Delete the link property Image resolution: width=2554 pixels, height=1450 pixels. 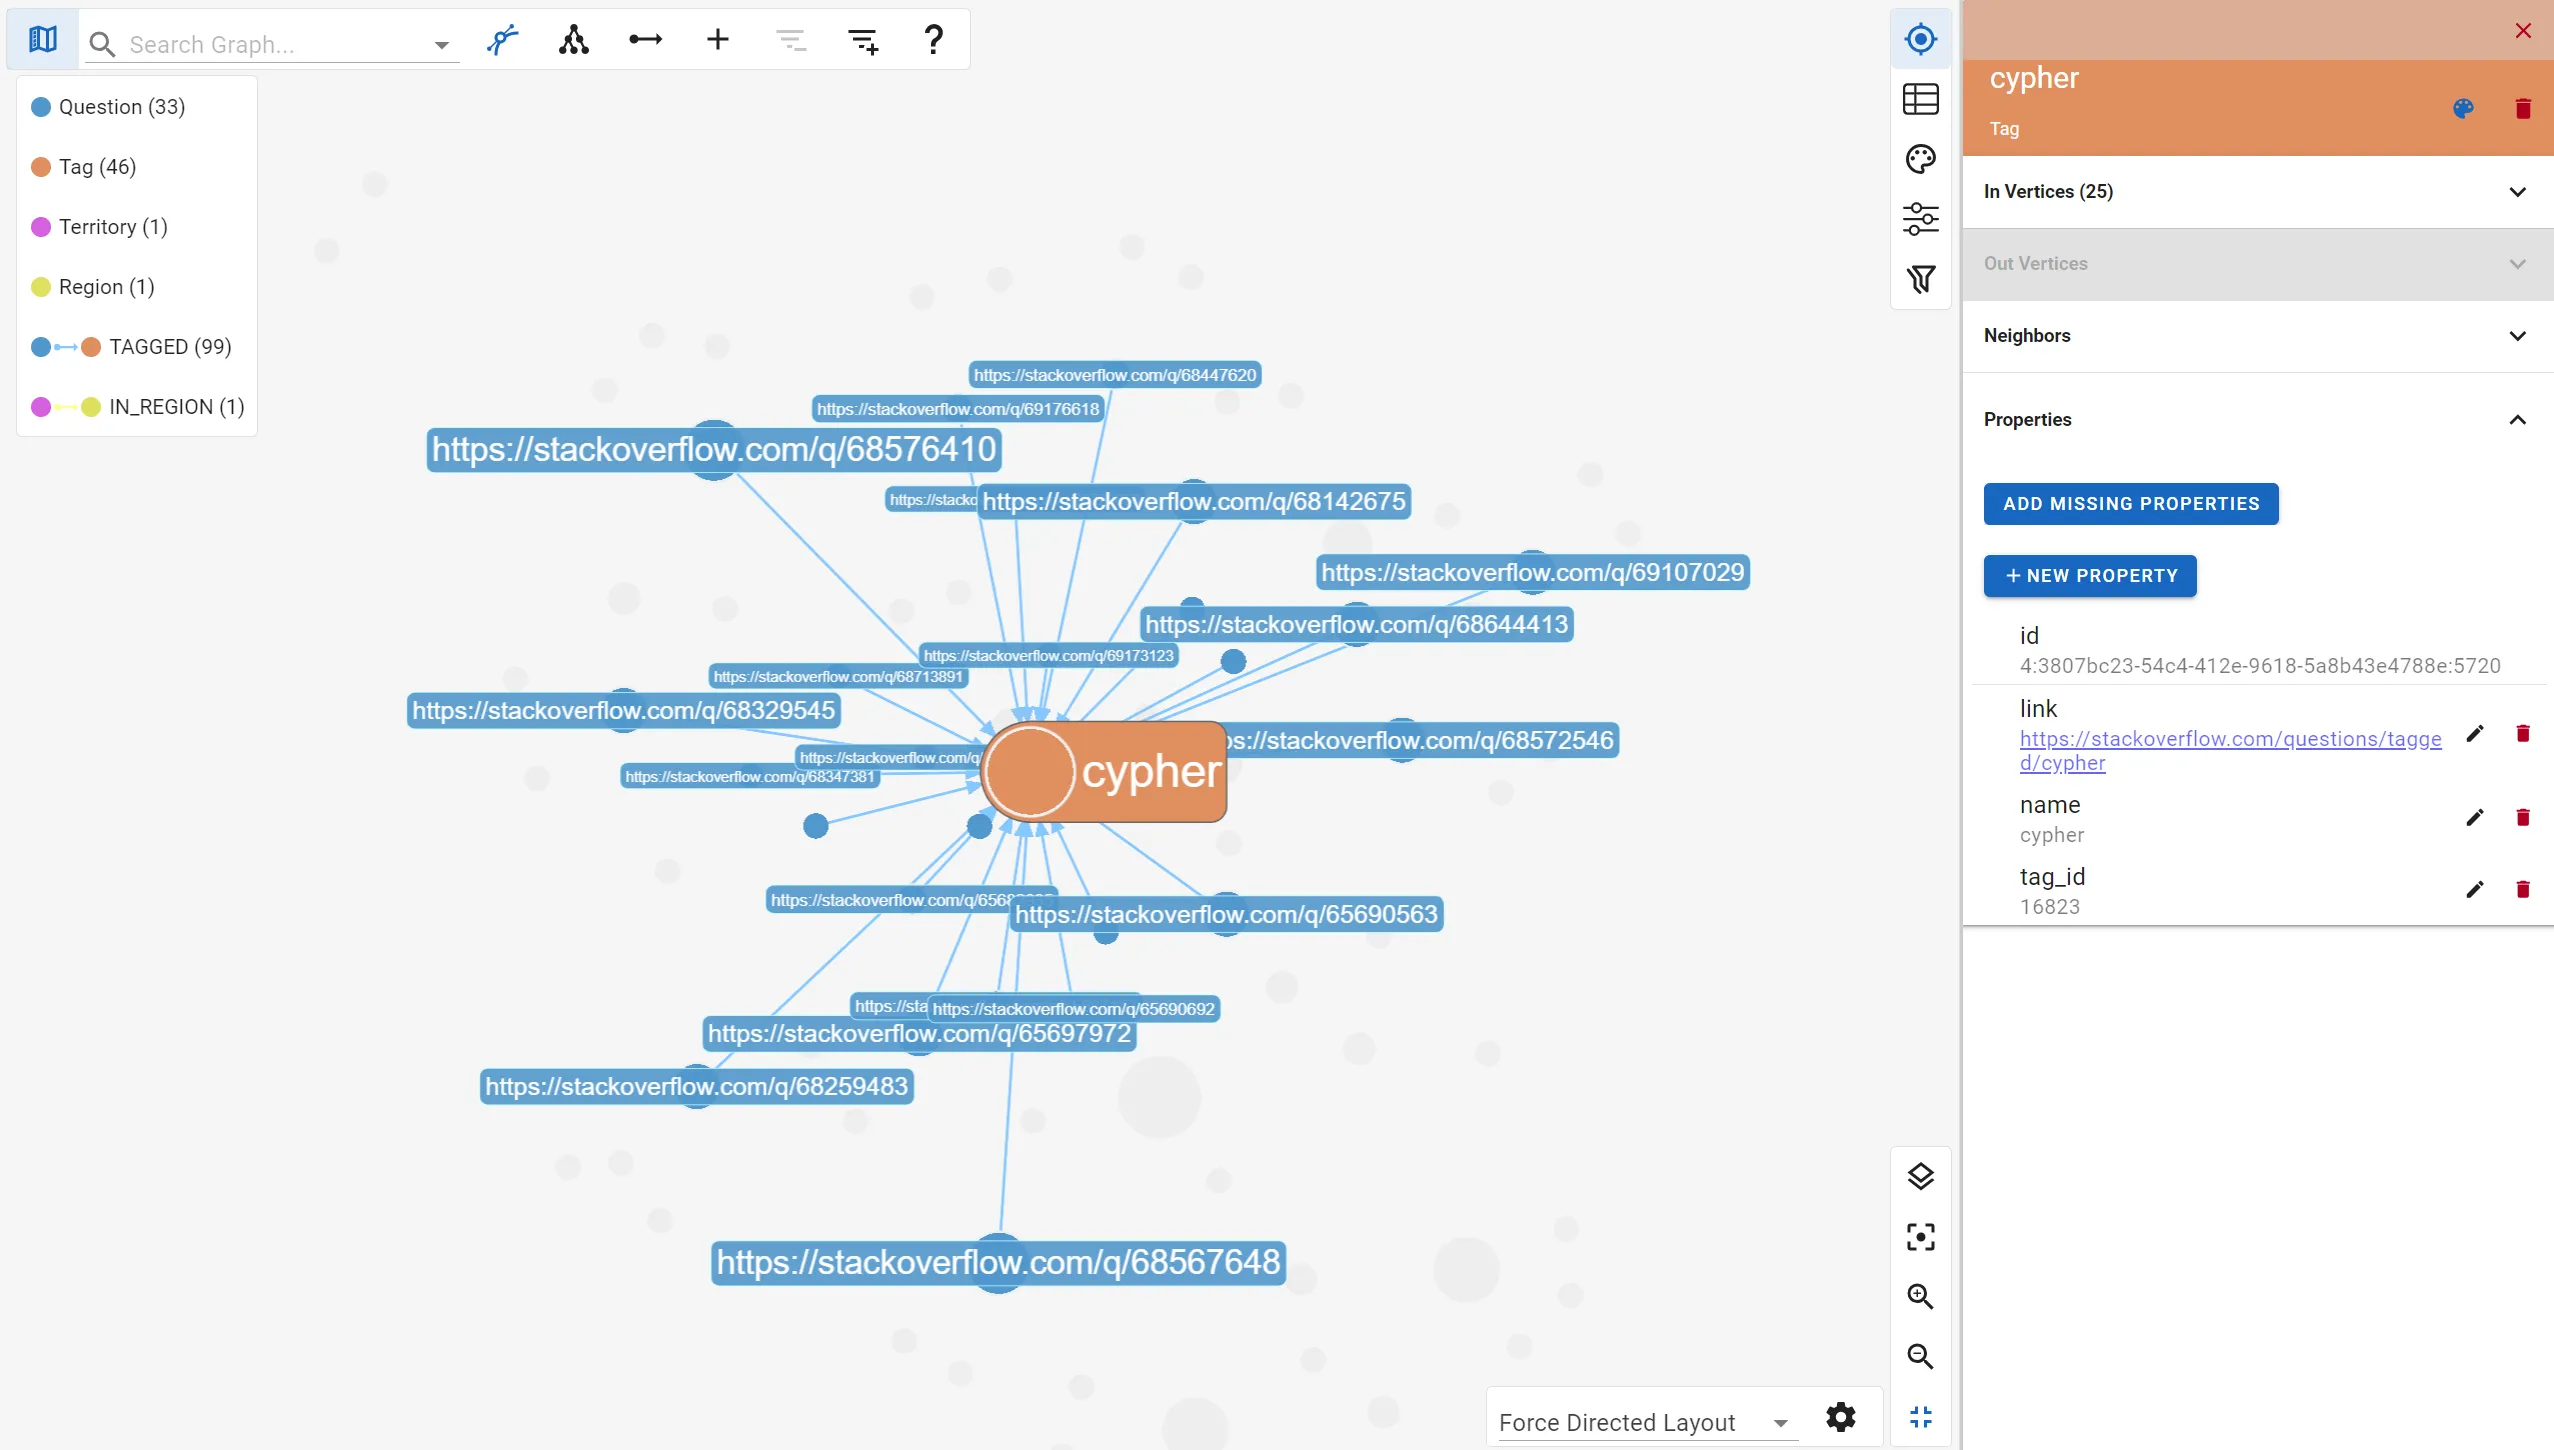click(2523, 734)
